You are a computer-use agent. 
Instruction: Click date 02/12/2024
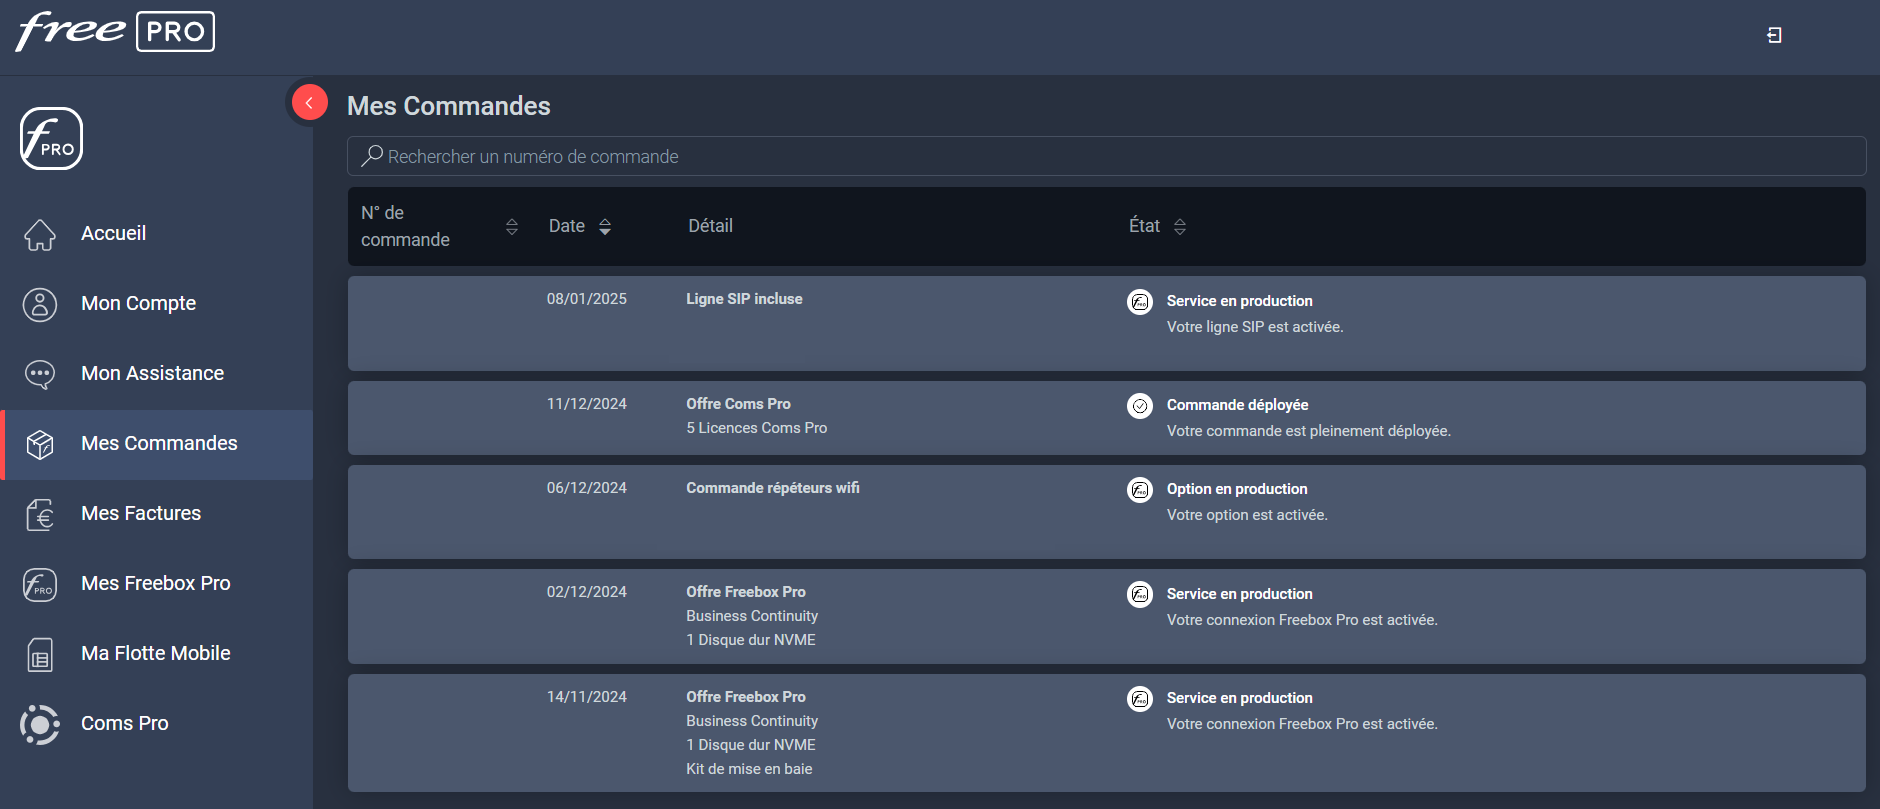pyautogui.click(x=587, y=592)
